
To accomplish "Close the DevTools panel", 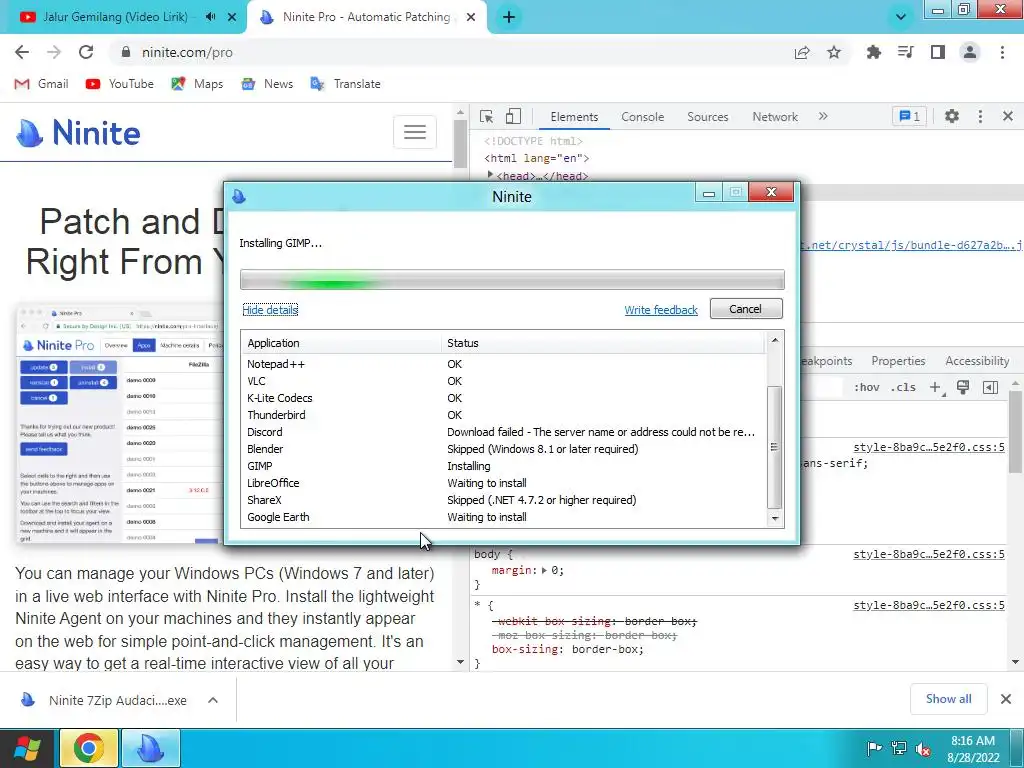I will point(1008,116).
